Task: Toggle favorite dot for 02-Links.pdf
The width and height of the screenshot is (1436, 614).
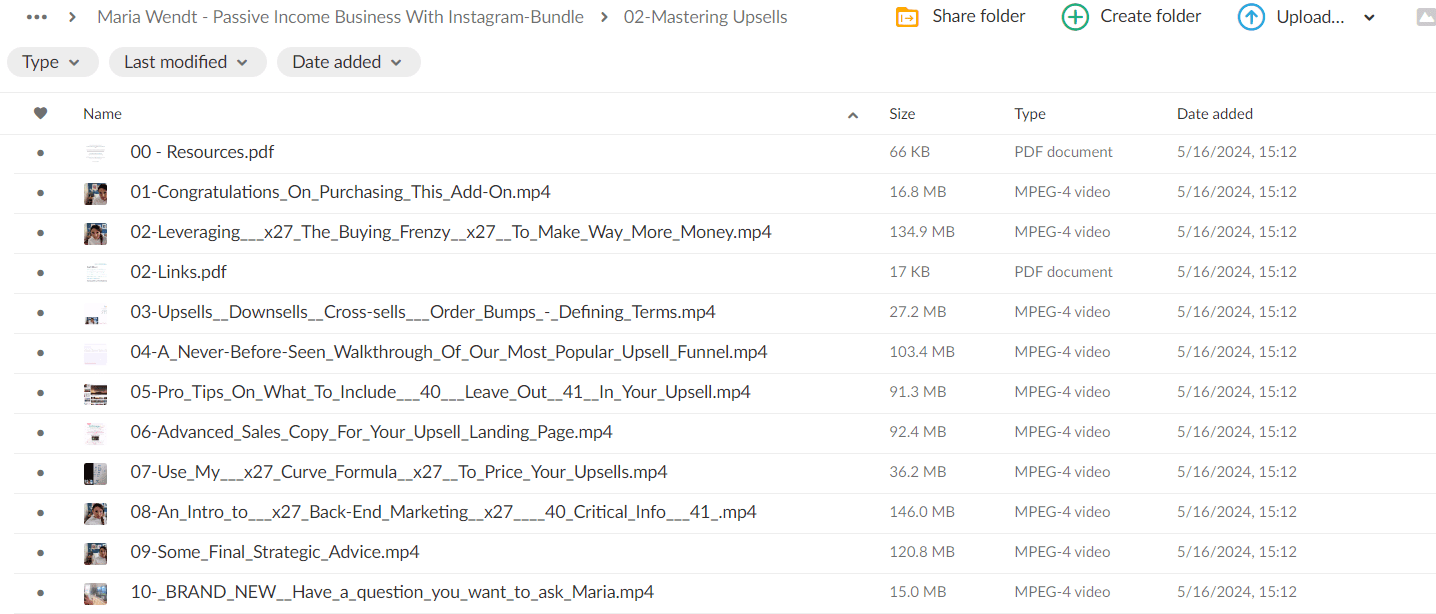Action: pos(40,273)
